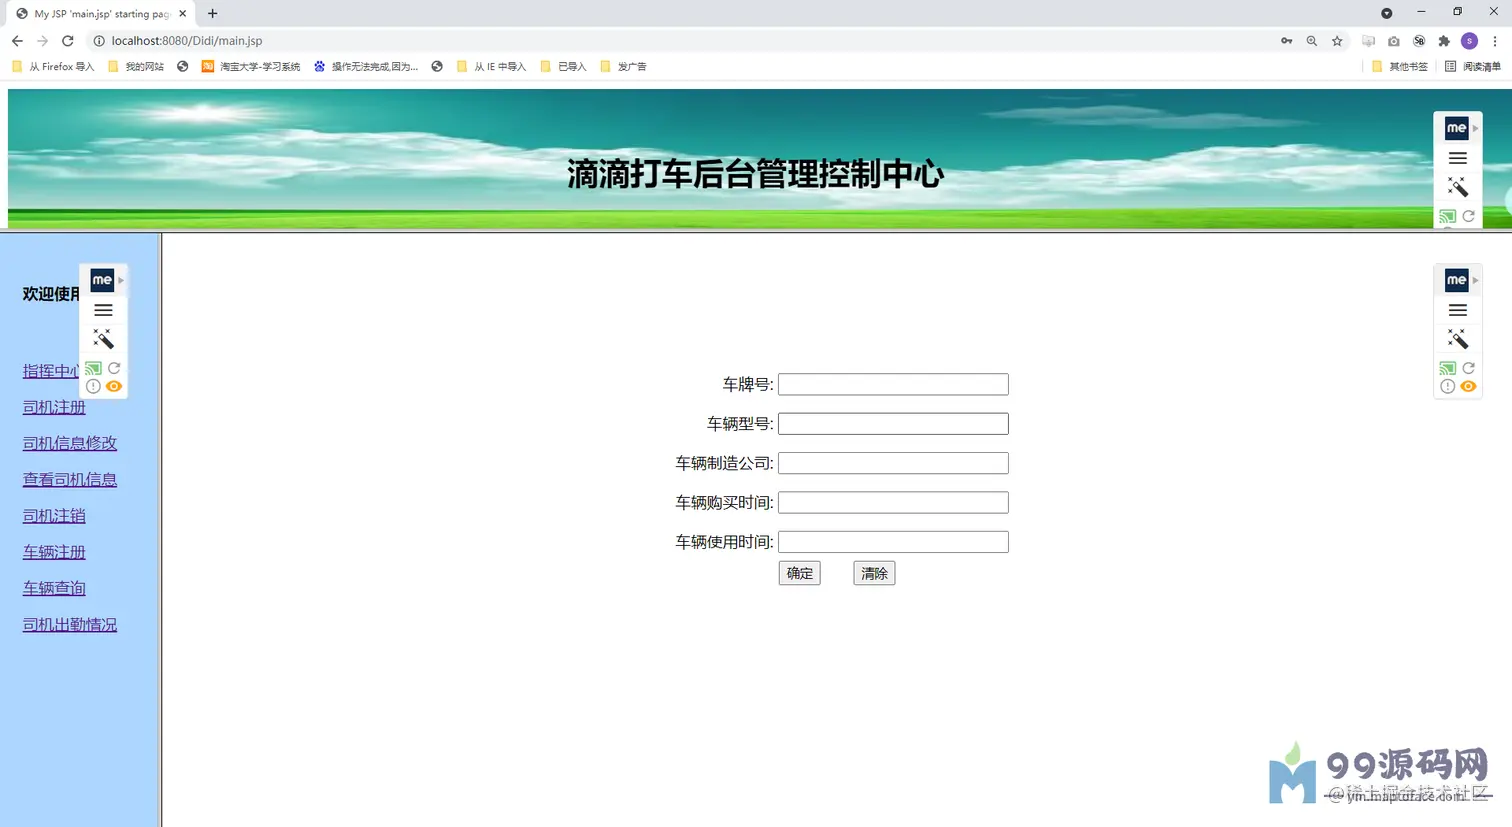The width and height of the screenshot is (1512, 827).
Task: Open a new browser tab
Action: 212,13
